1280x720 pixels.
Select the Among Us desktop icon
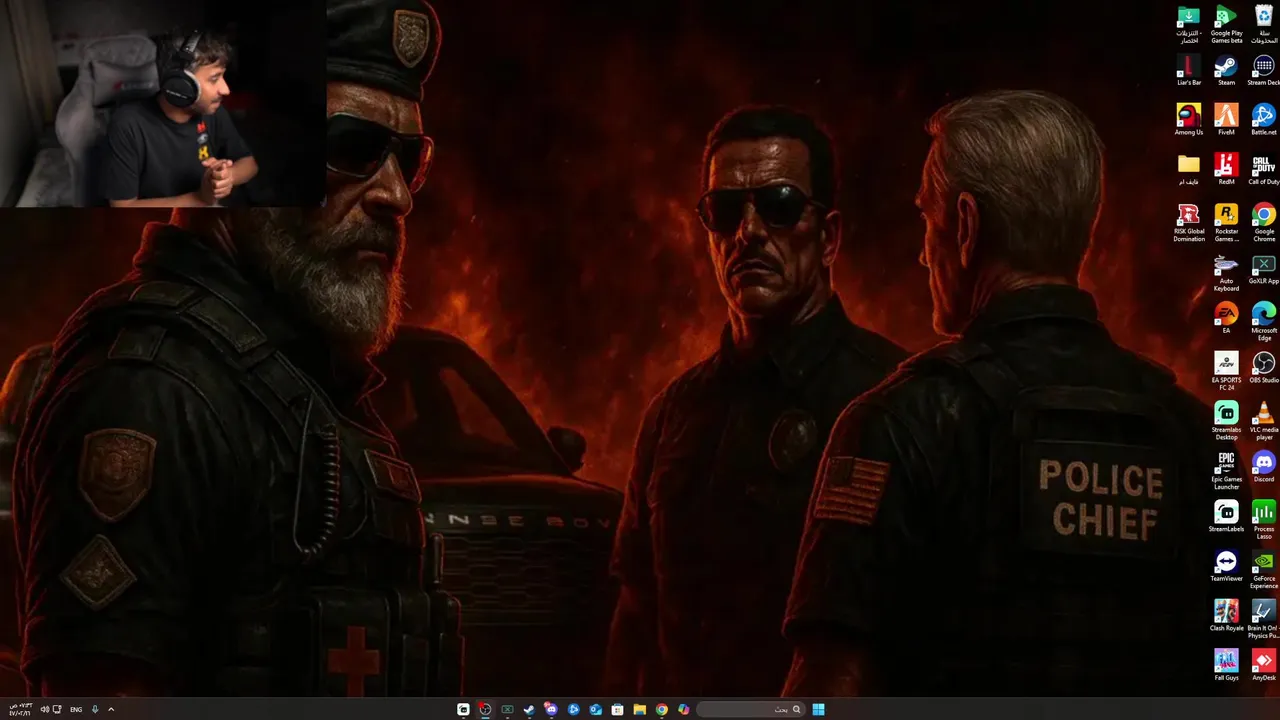click(x=1188, y=120)
